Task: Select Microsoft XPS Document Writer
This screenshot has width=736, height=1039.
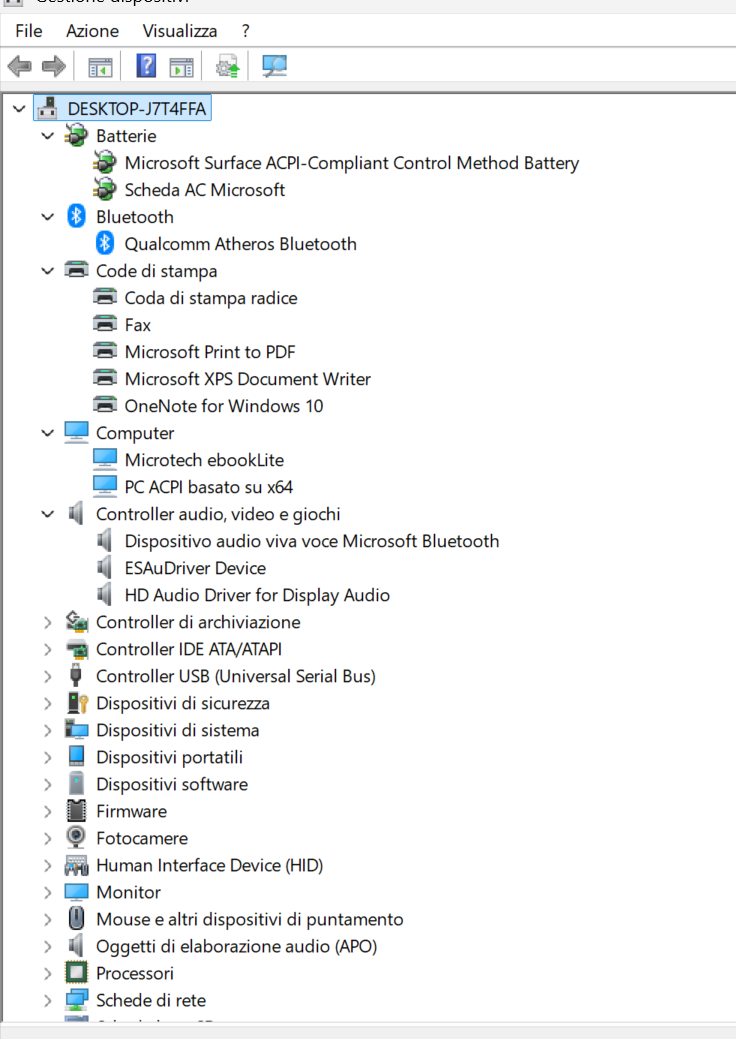Action: click(248, 378)
